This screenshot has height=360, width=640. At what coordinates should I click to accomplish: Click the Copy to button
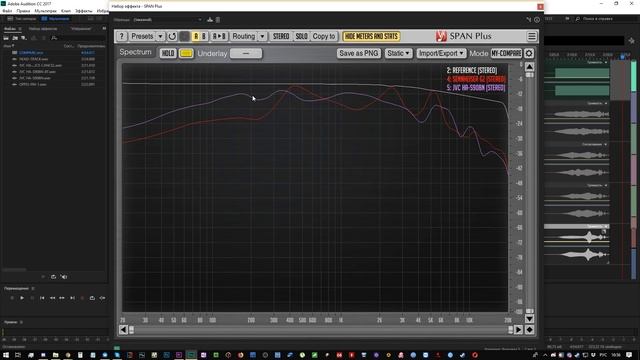pos(324,36)
